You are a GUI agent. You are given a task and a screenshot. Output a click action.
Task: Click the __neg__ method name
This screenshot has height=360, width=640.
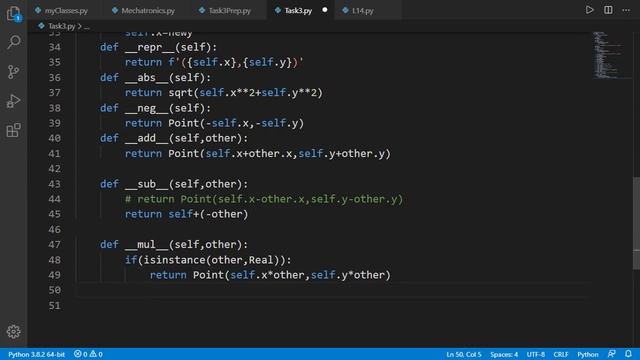click(147, 108)
